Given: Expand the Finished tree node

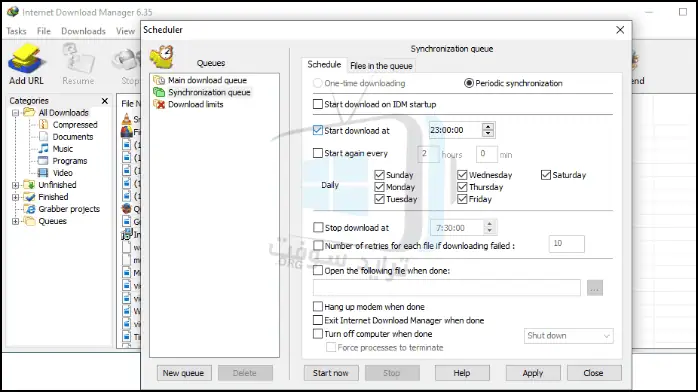Looking at the screenshot, I should (16, 197).
